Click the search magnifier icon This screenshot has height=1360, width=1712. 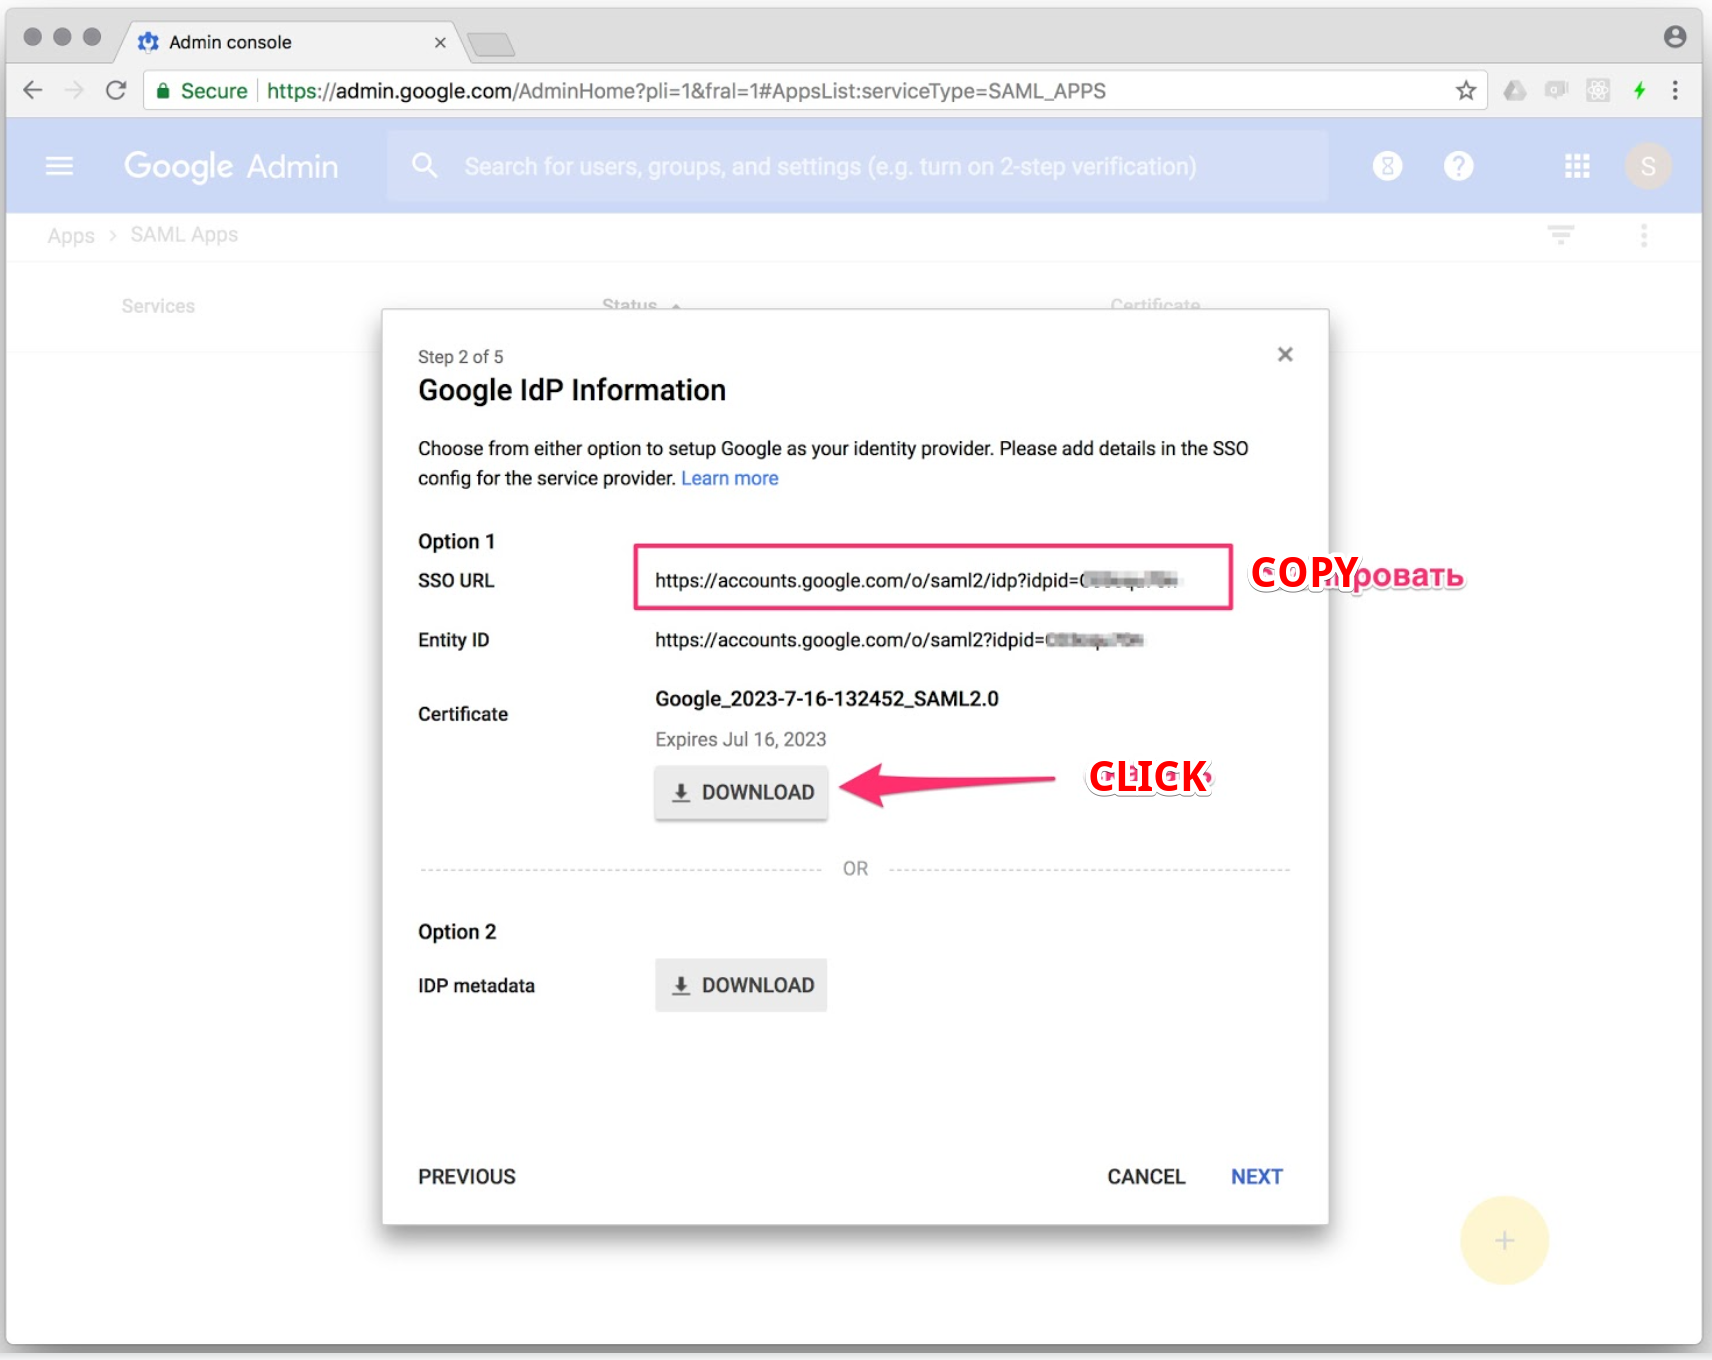[425, 166]
